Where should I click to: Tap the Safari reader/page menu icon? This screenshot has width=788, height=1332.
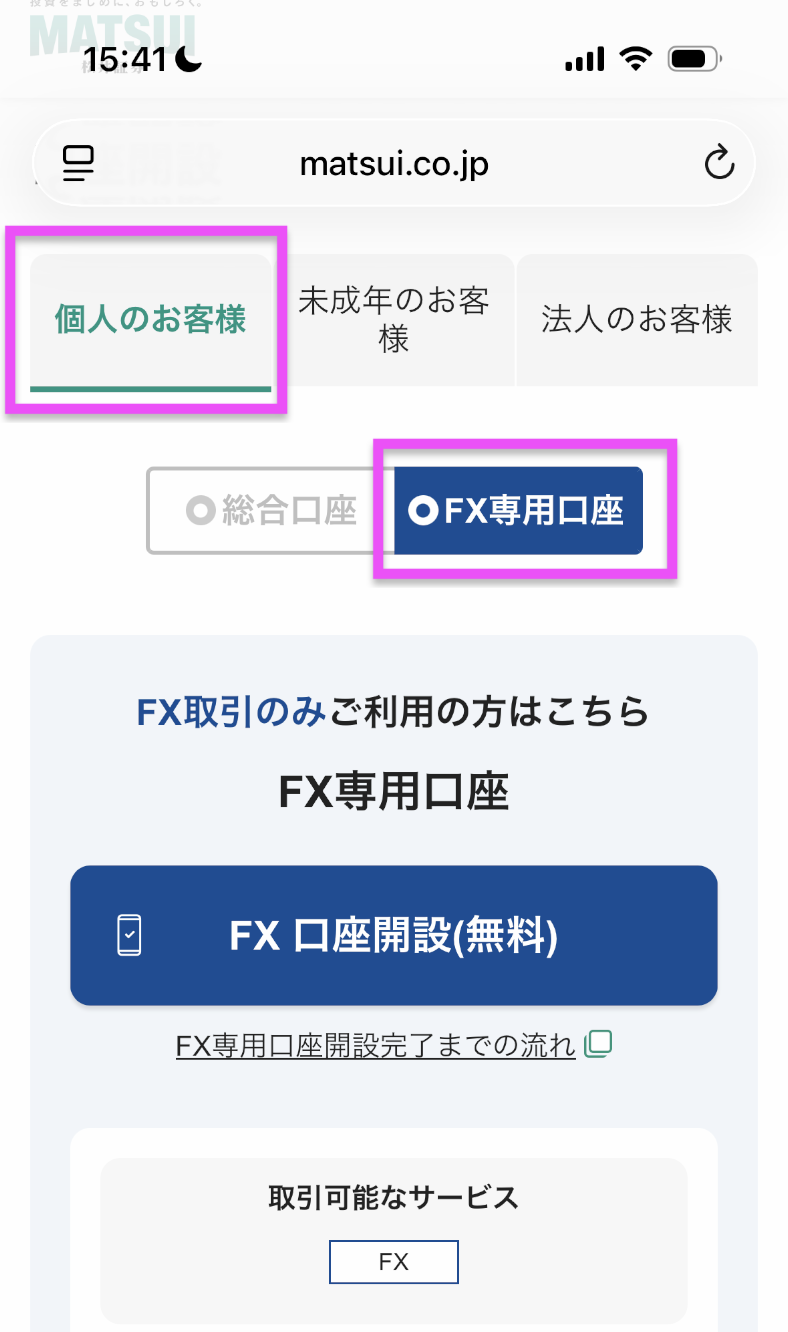pos(78,163)
